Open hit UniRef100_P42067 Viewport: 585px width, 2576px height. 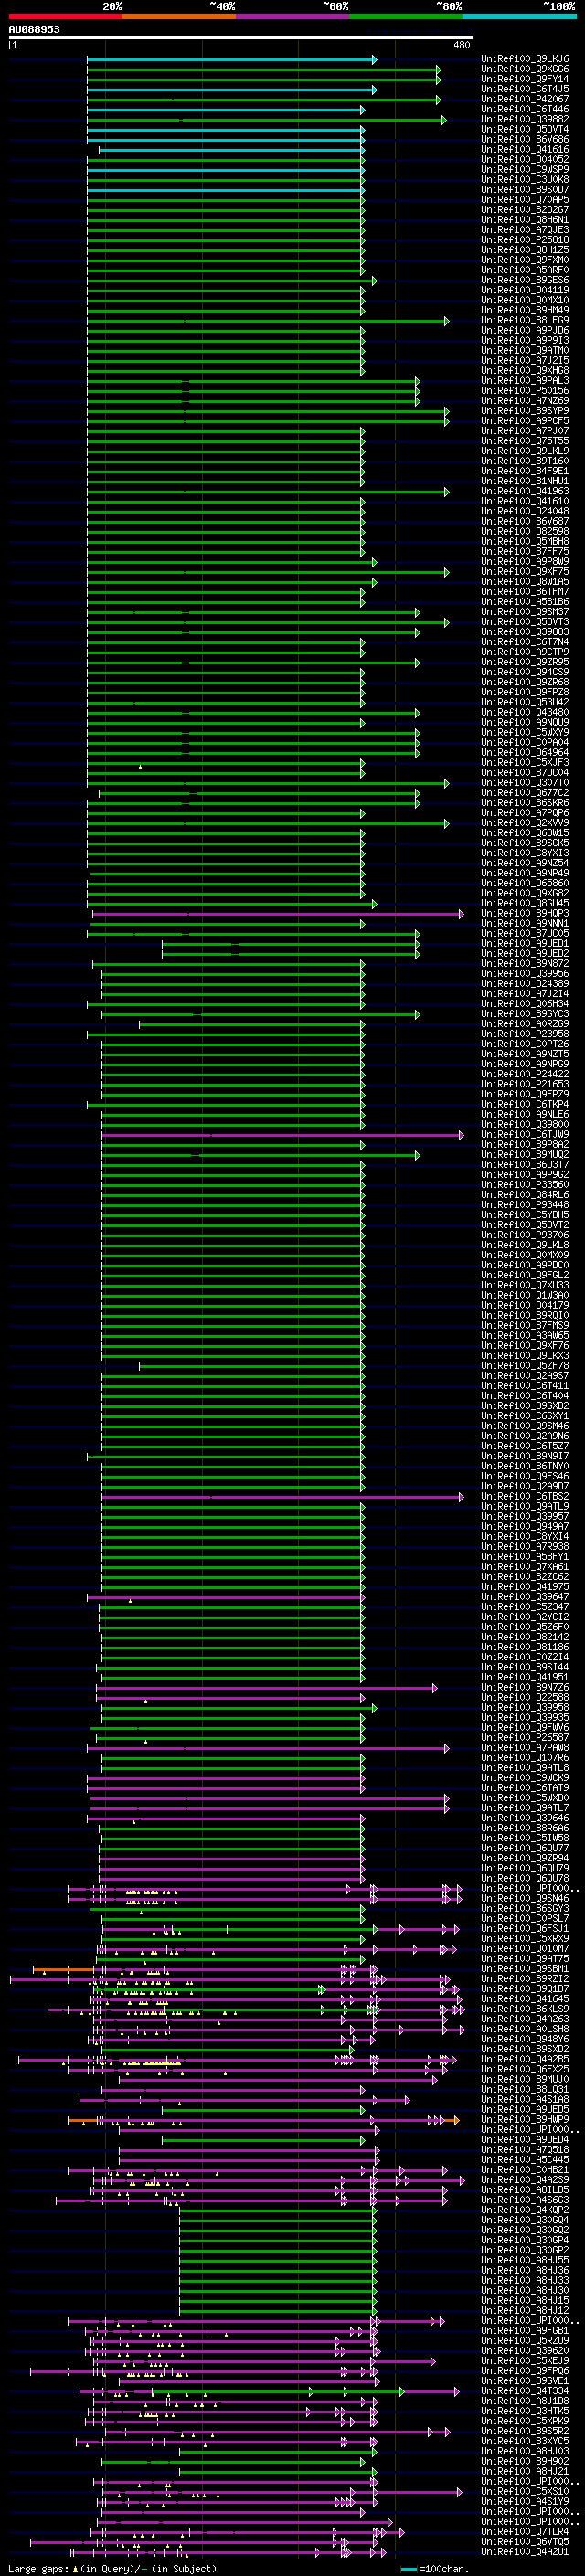coord(525,99)
